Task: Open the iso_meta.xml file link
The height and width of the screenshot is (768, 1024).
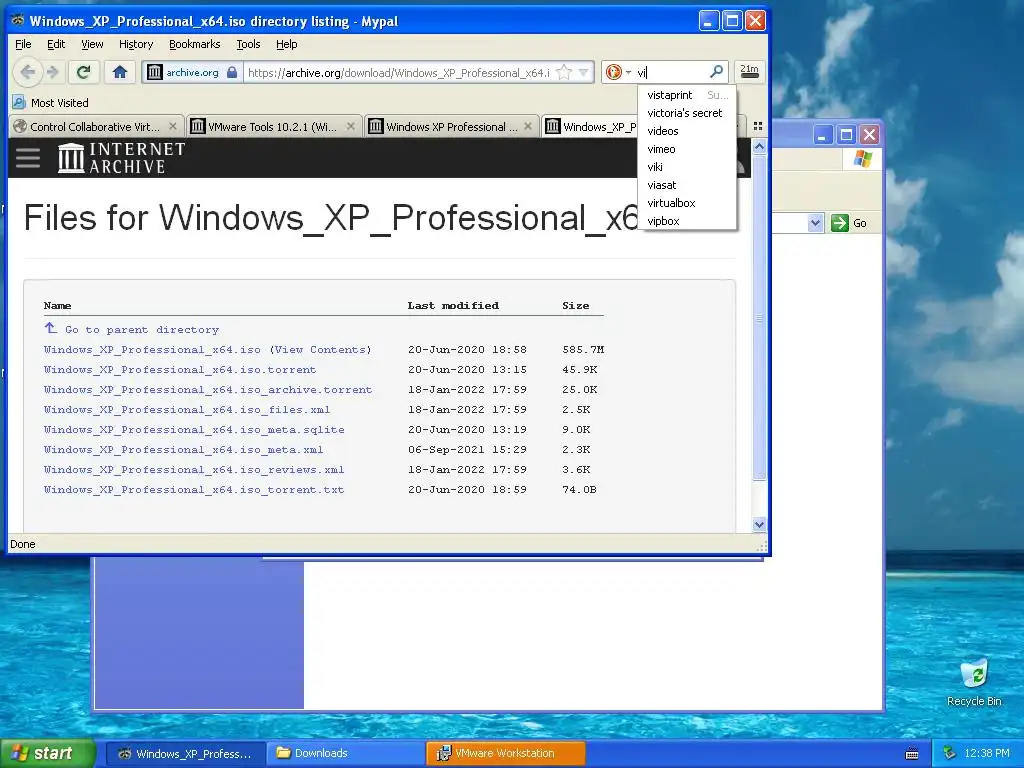Action: [x=184, y=449]
